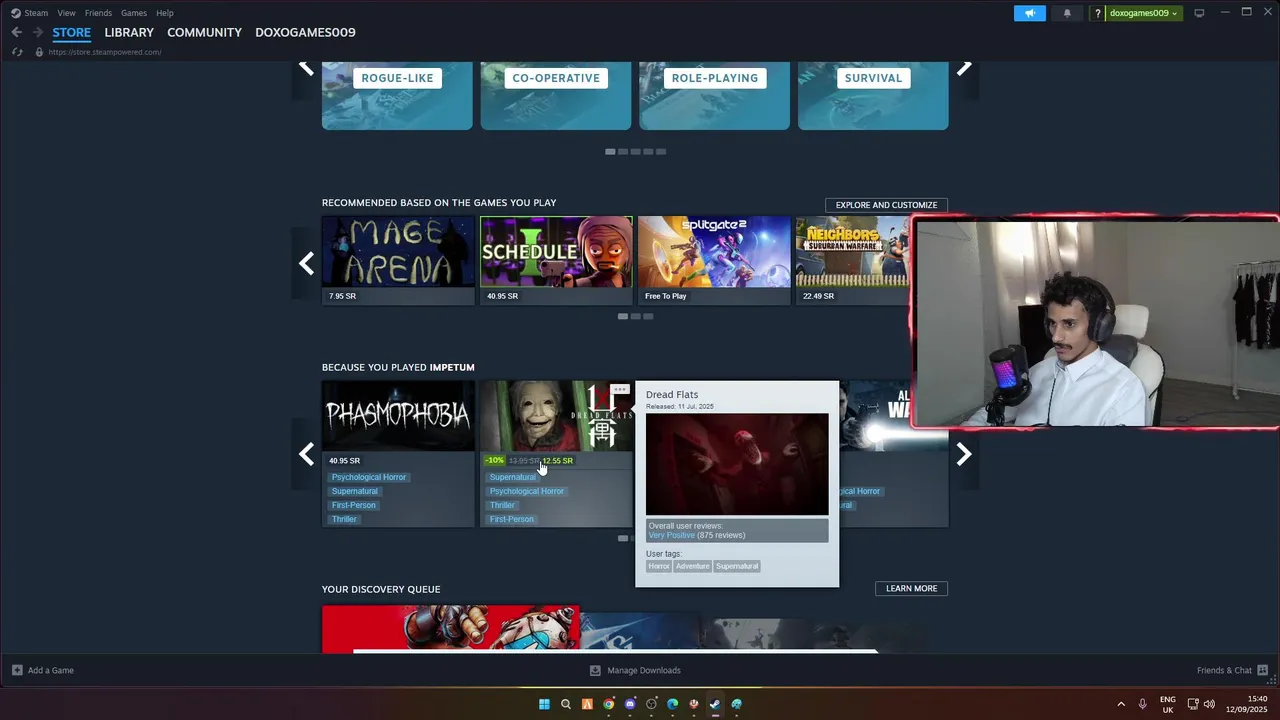
Task: Open Microsoft Edge from the taskbar
Action: (673, 704)
